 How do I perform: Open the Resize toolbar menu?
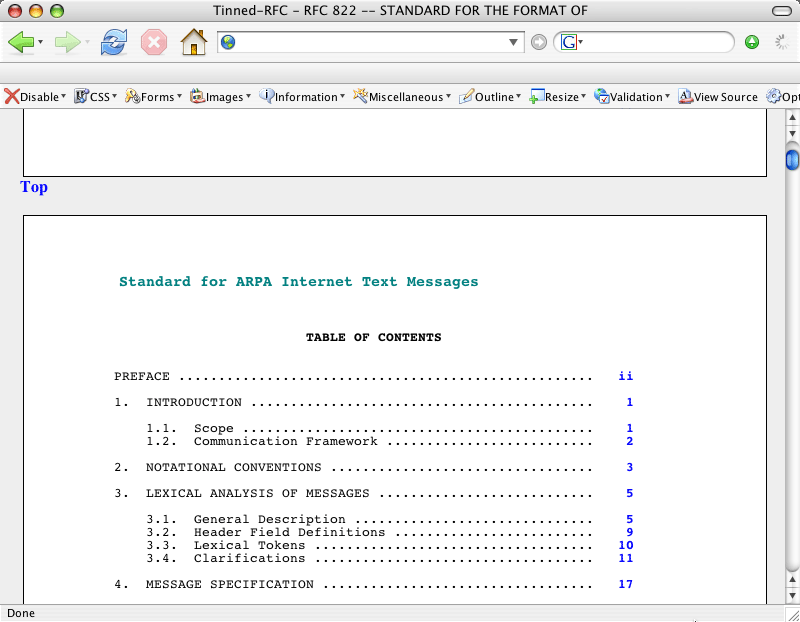tap(558, 96)
